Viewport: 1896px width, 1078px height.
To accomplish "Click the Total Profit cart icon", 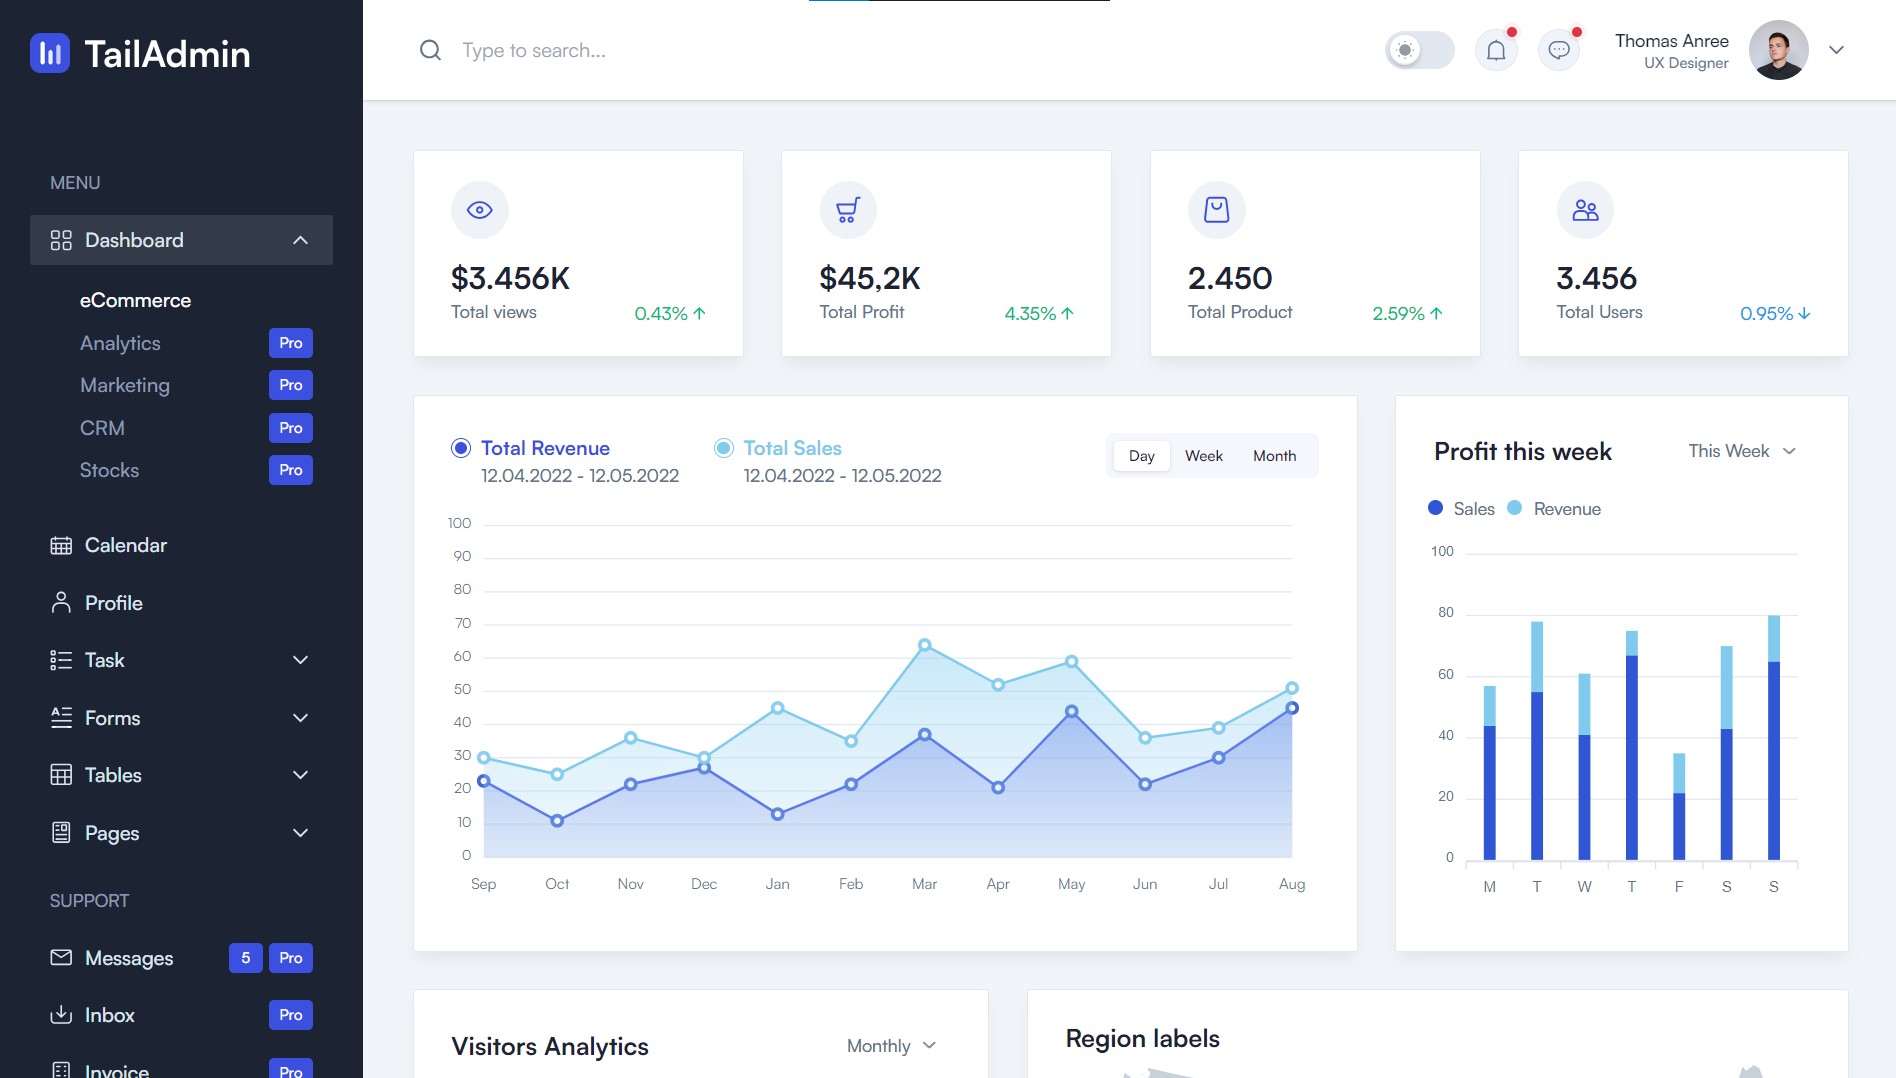I will [848, 210].
